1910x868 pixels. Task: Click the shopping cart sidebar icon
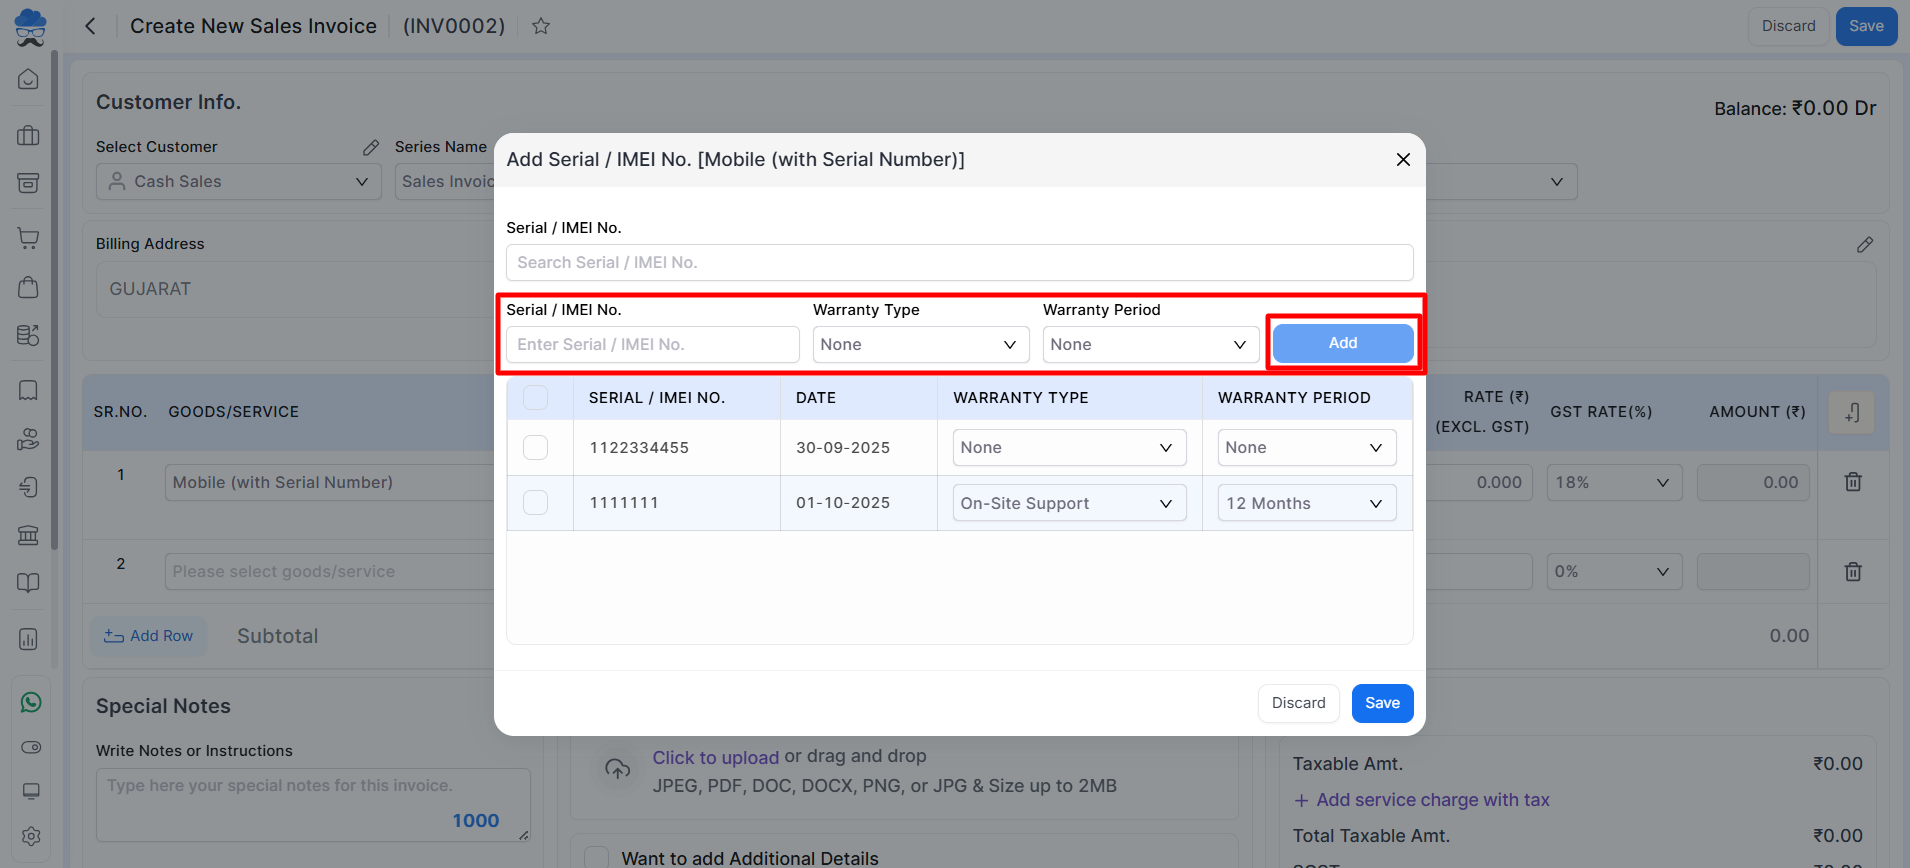pyautogui.click(x=29, y=238)
